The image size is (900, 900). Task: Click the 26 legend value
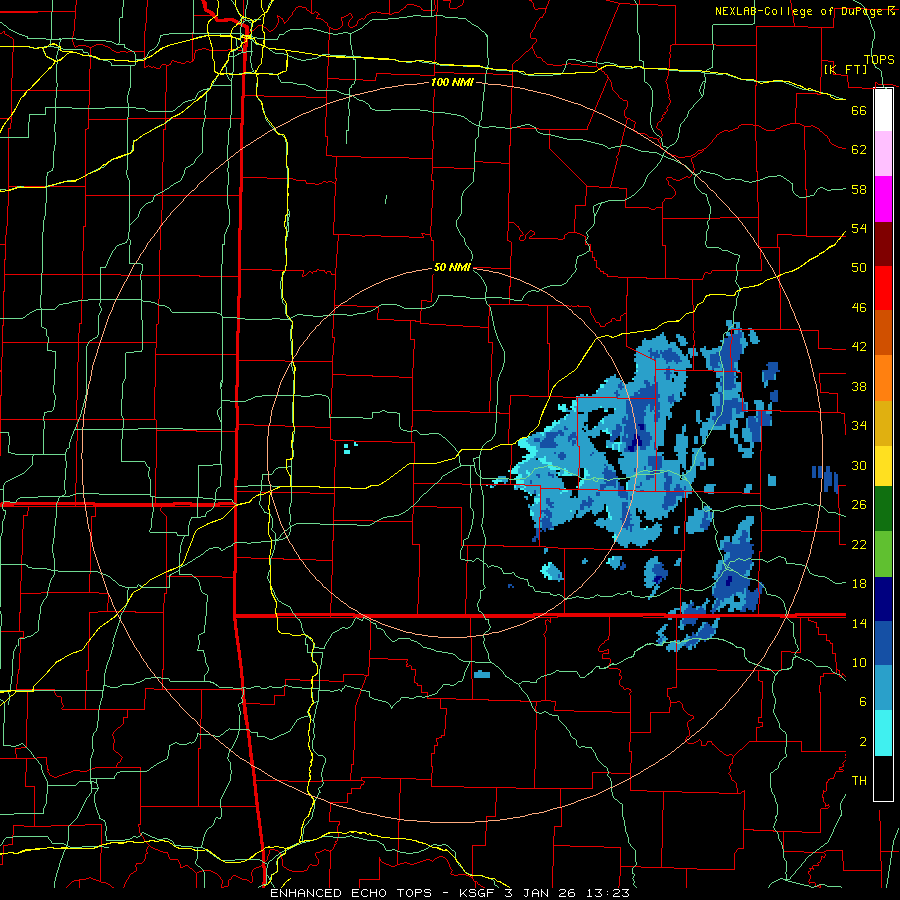tap(859, 505)
